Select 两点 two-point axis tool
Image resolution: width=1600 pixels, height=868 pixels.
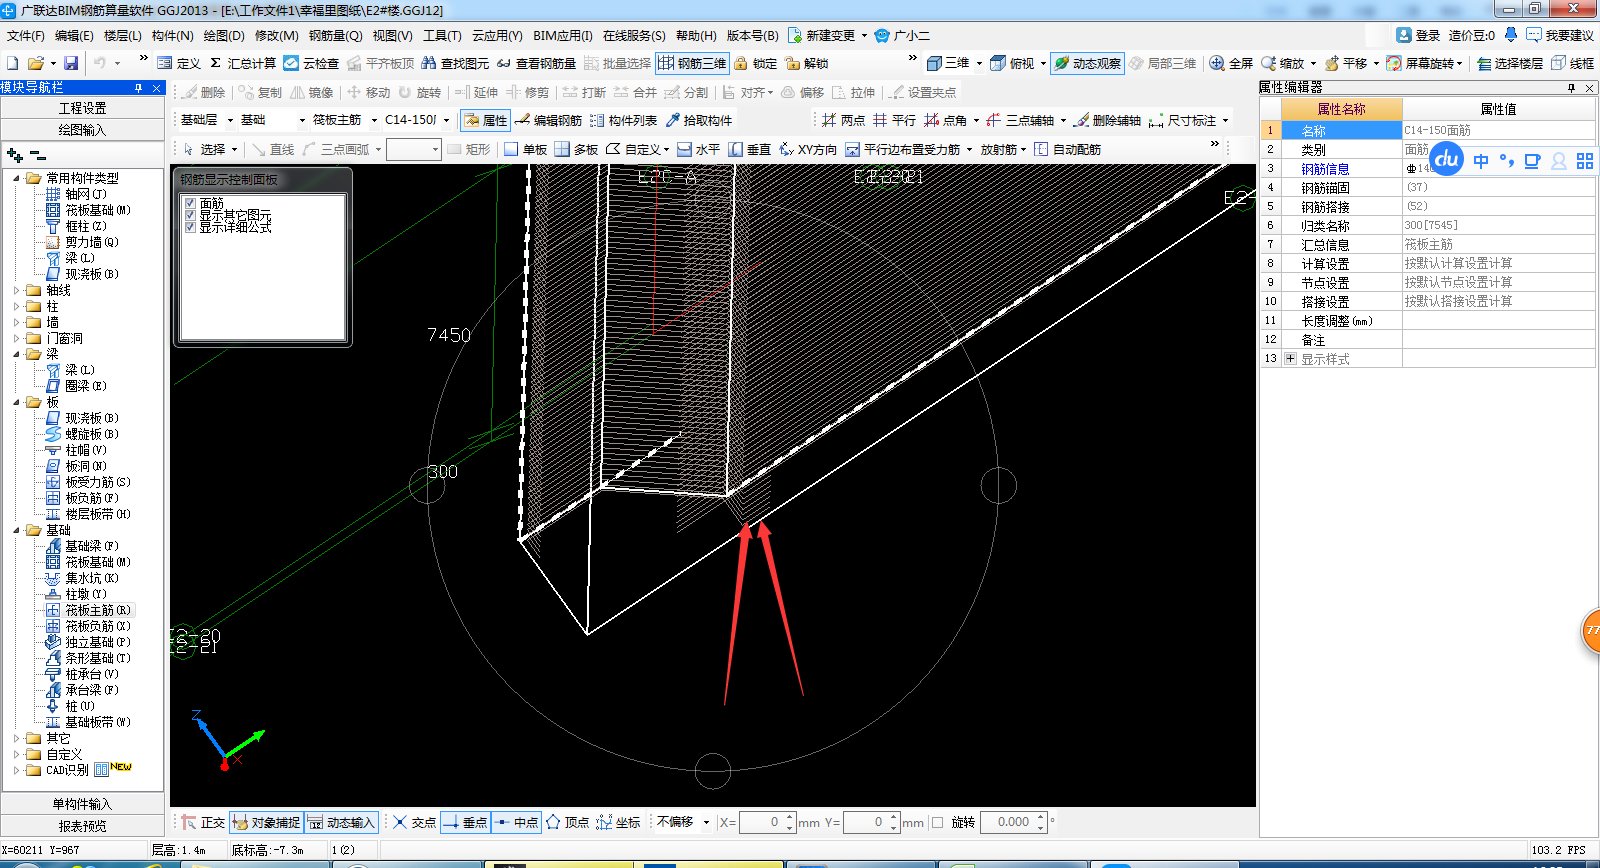[843, 120]
